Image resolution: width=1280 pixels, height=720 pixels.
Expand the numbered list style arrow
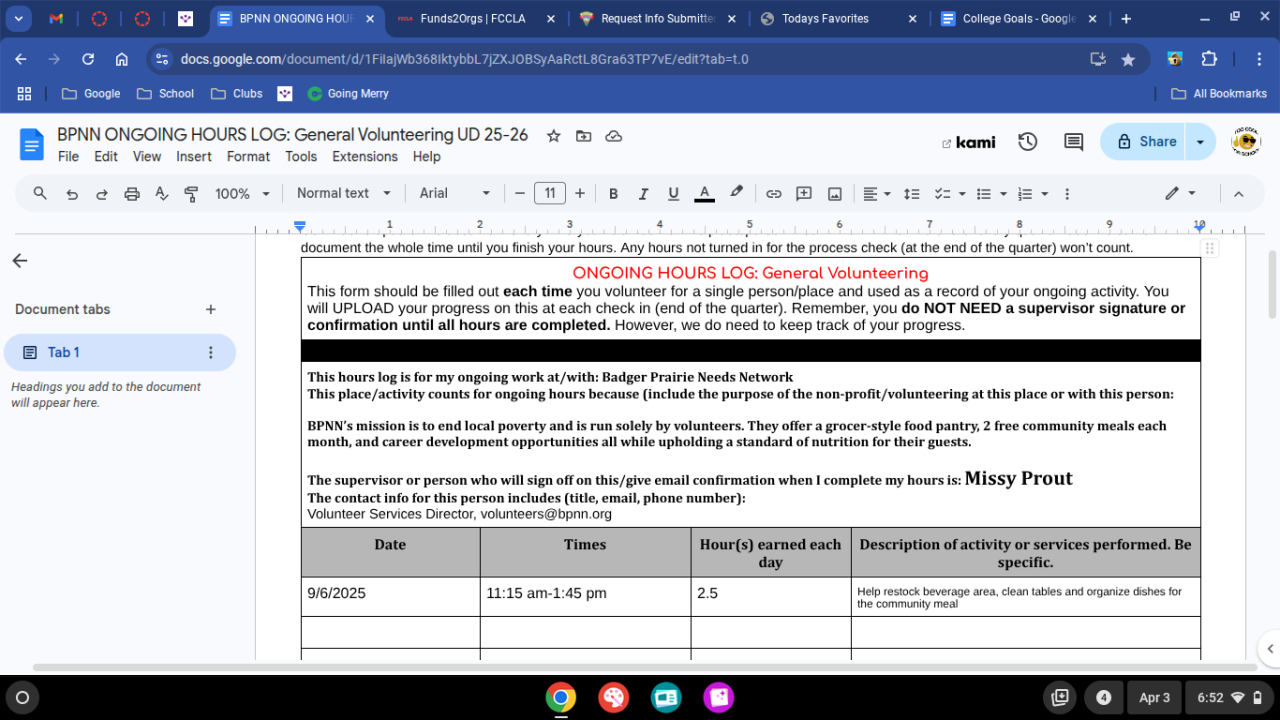coord(1045,194)
